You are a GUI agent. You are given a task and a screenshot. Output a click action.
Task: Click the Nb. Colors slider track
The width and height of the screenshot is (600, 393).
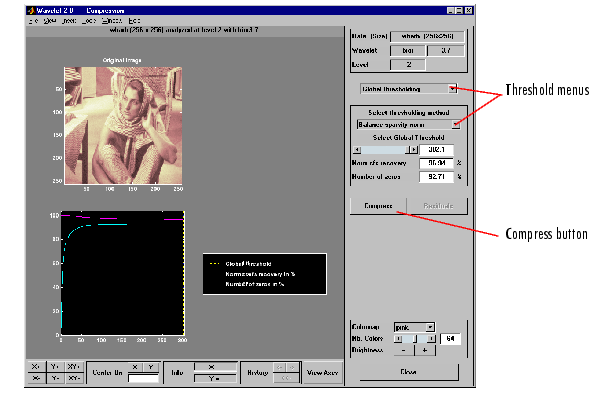point(415,339)
